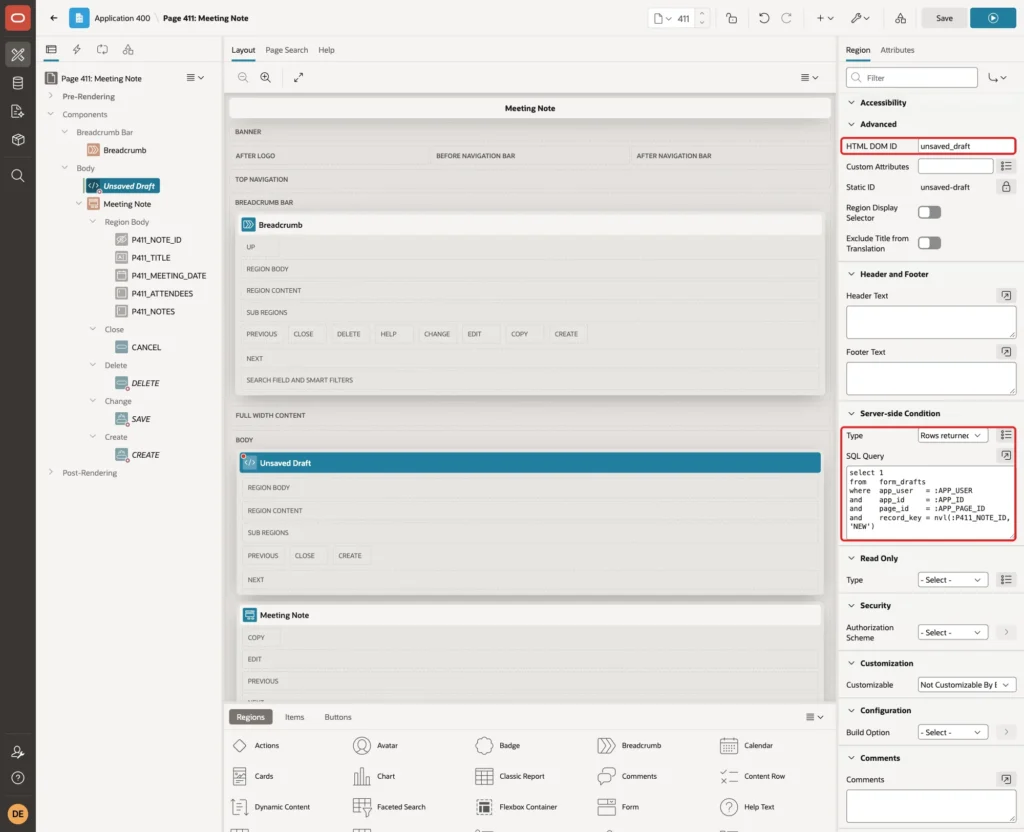Image resolution: width=1024 pixels, height=832 pixels.
Task: Select P411_TITLE item in the tree
Action: coord(151,257)
